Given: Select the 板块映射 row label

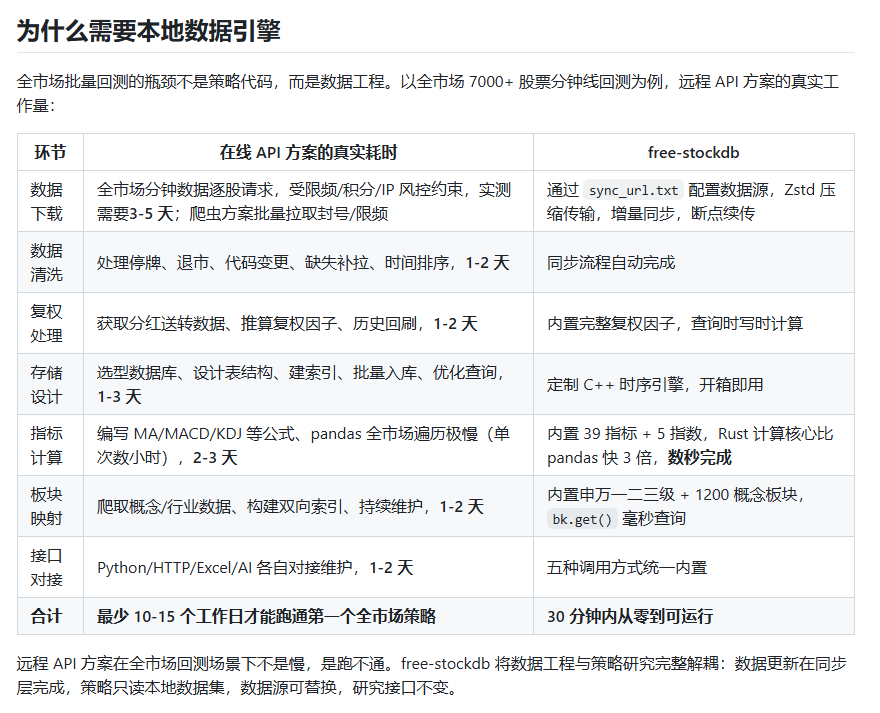Looking at the screenshot, I should click(x=47, y=506).
